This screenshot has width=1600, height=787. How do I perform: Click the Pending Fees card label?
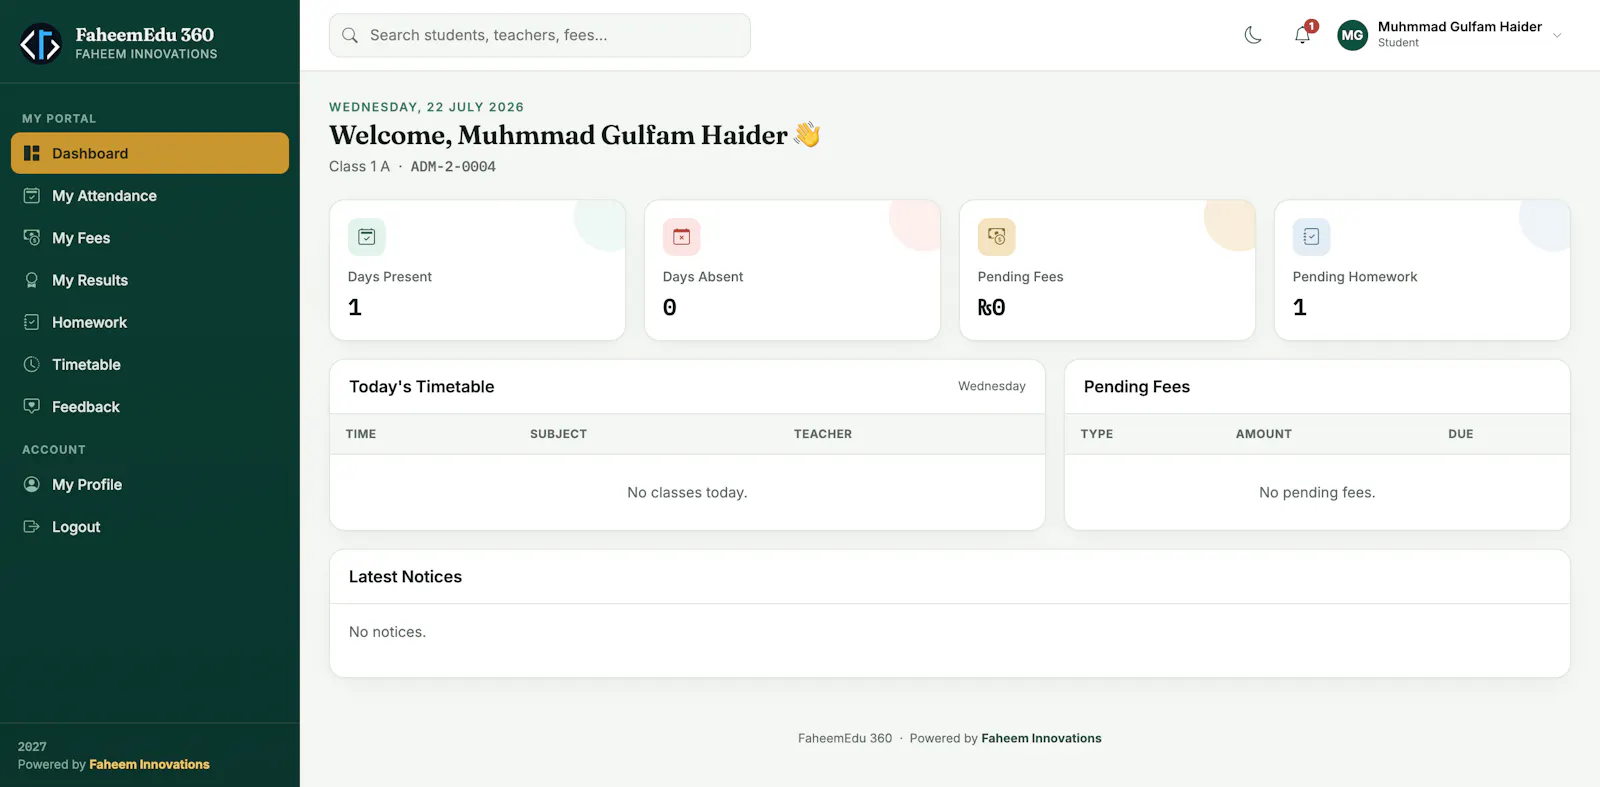click(1020, 277)
